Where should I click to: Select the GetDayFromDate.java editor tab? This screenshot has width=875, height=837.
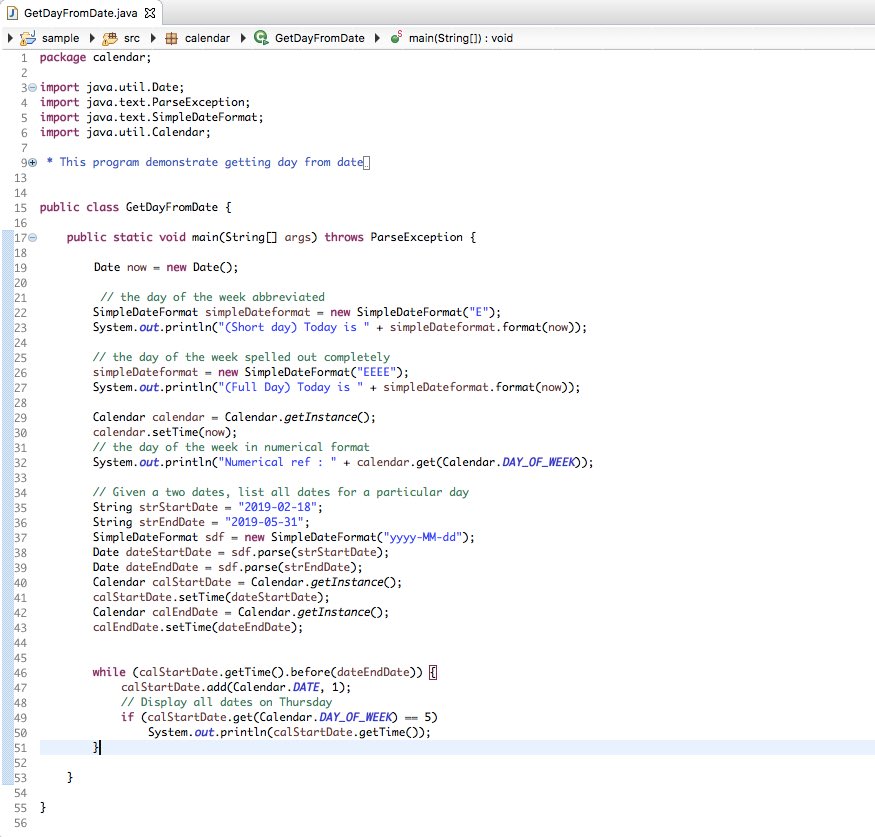81,13
